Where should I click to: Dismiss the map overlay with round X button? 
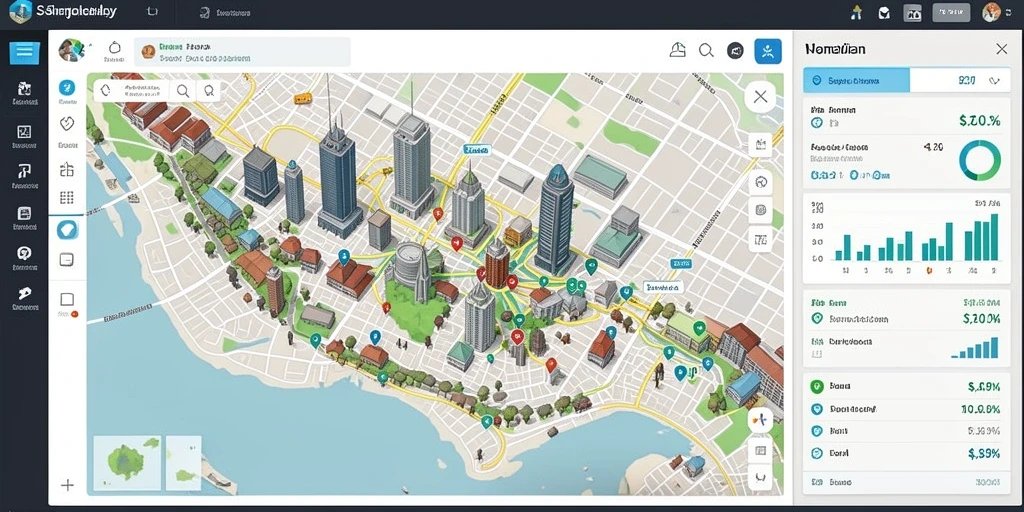[x=760, y=97]
